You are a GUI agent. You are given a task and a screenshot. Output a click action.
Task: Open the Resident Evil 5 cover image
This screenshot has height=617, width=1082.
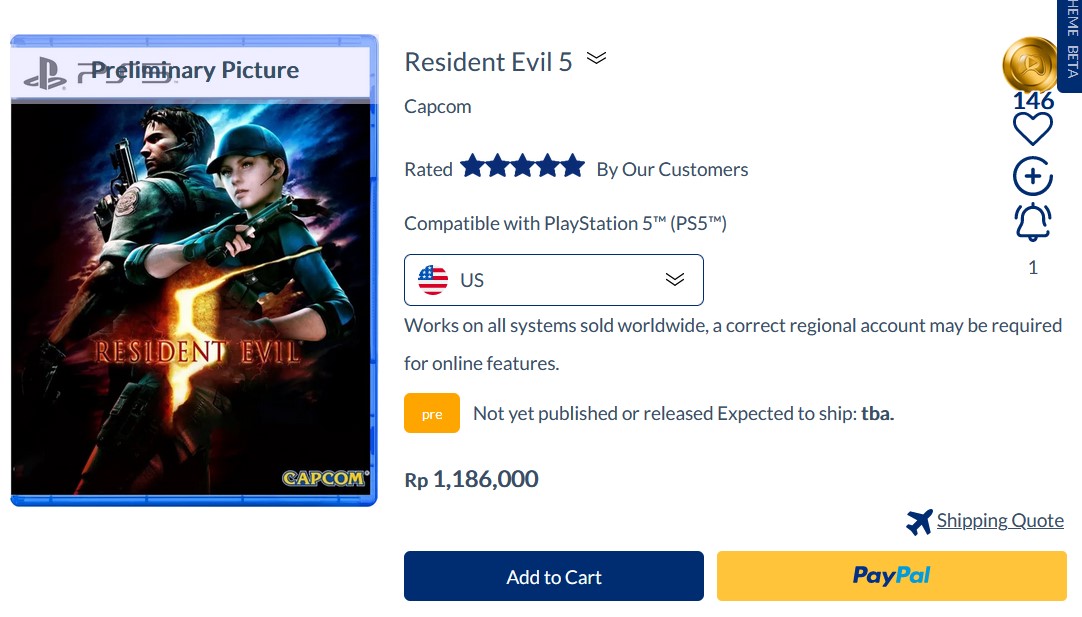point(194,271)
